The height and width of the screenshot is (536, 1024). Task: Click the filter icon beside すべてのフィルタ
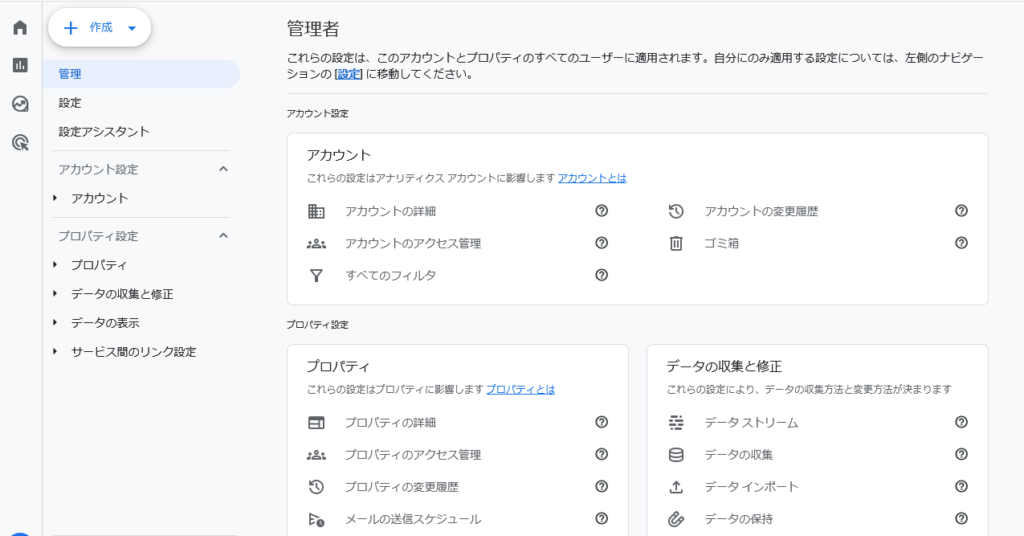point(316,275)
